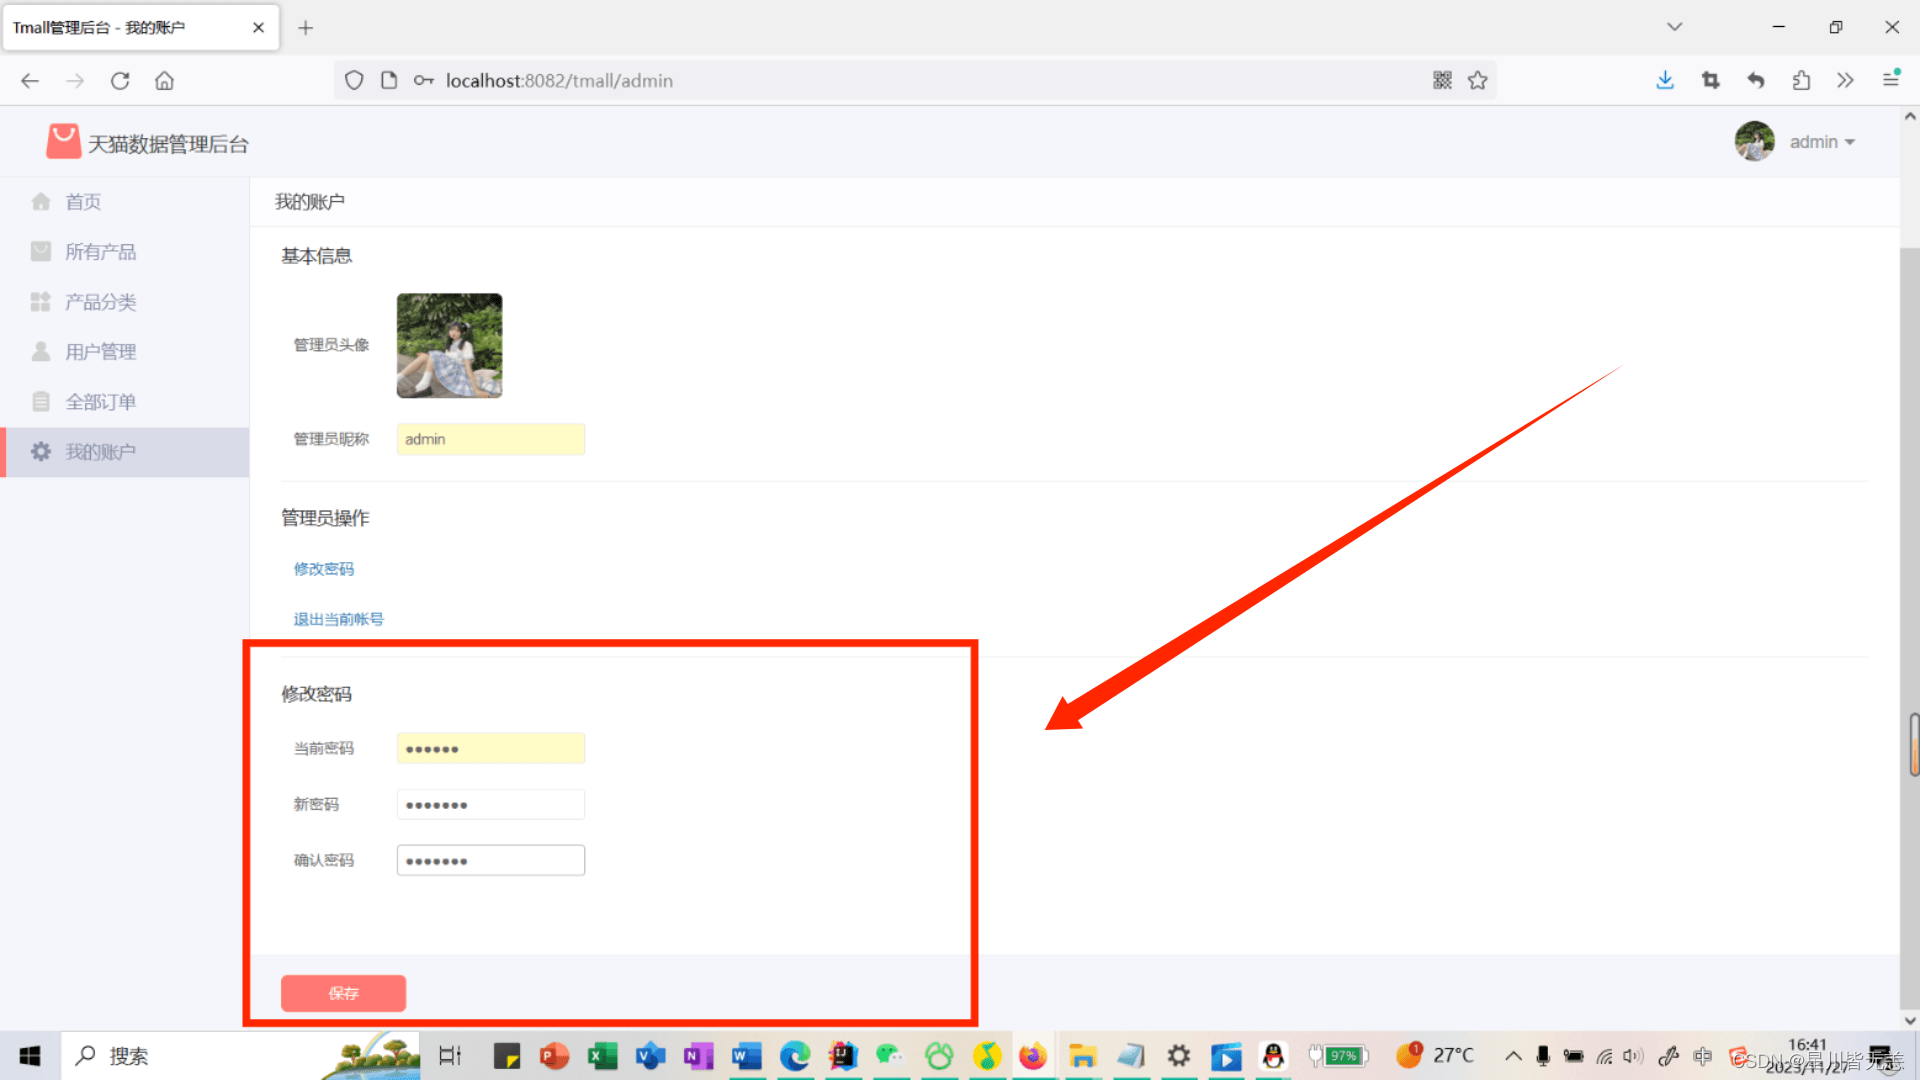Focus the 新密码 password field
1920x1080 pixels.
pyautogui.click(x=491, y=804)
